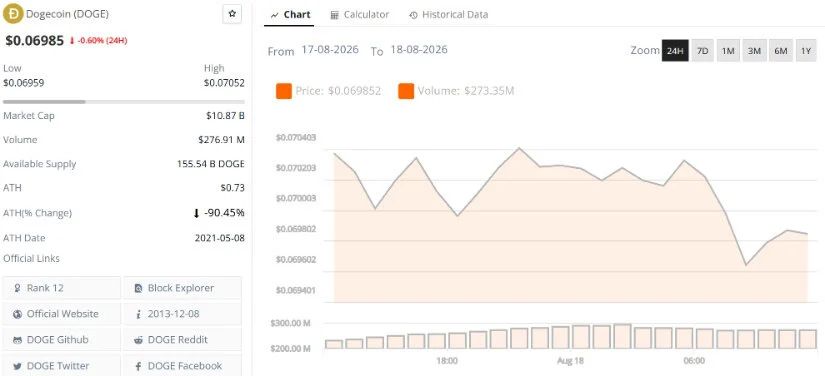The image size is (825, 376).
Task: Open the DOGE Reddit link
Action: 182,340
